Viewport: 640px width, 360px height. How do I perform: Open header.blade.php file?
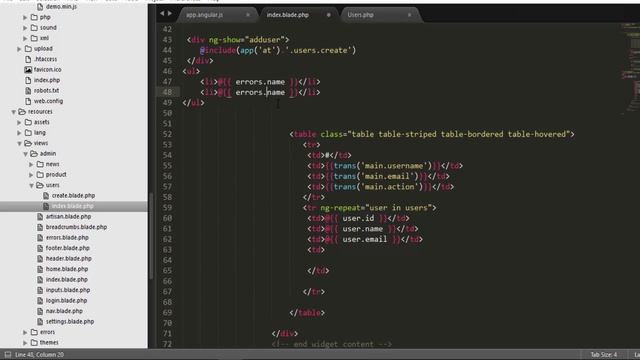[69, 259]
